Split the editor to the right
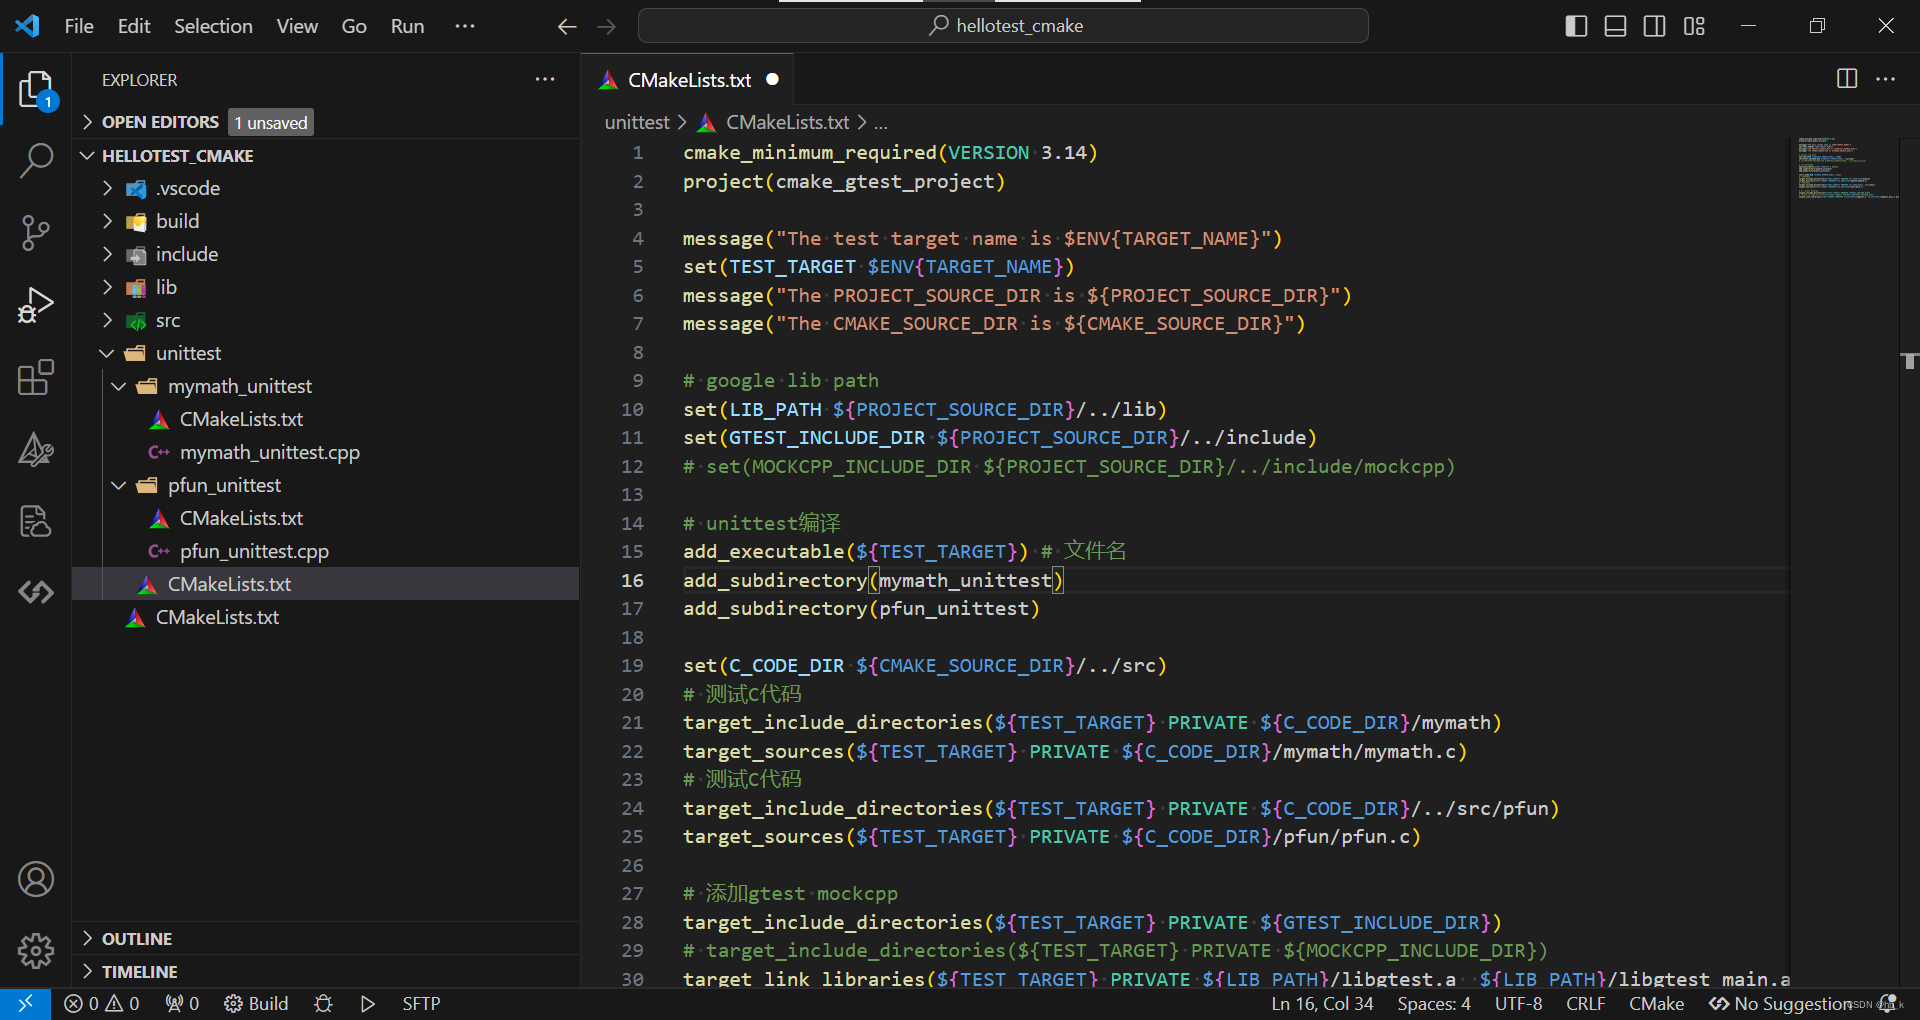This screenshot has width=1920, height=1020. coord(1847,79)
